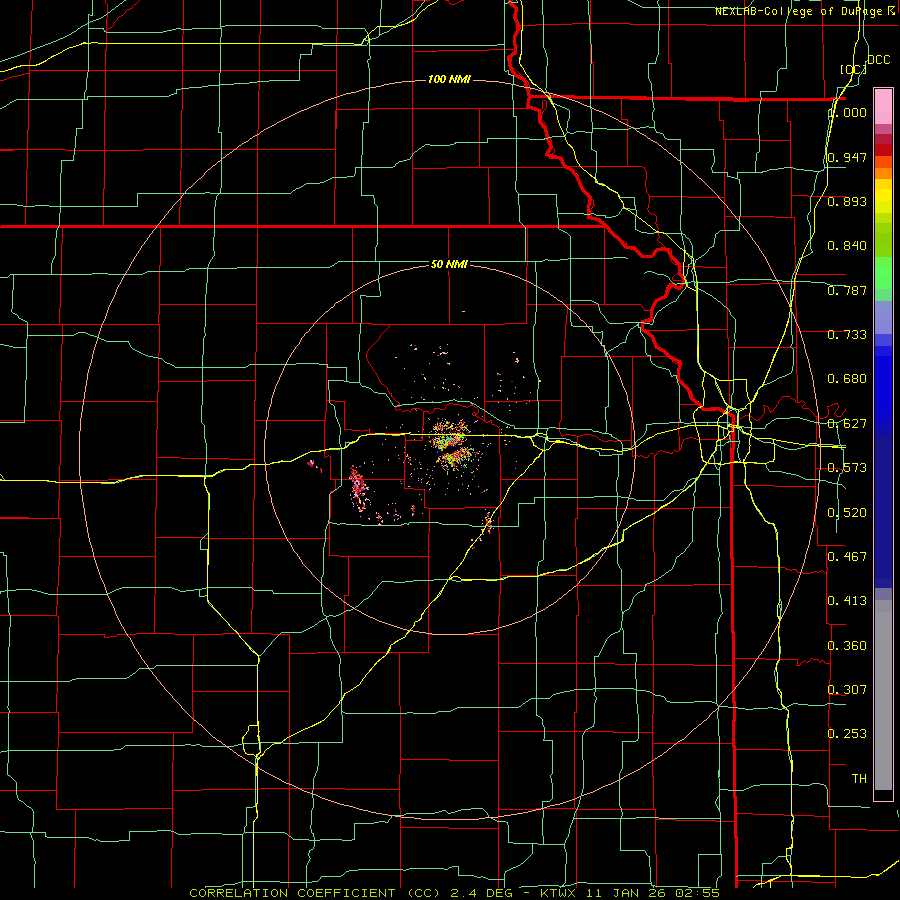Click the 0.680 scale value
This screenshot has height=900, width=900.
847,379
